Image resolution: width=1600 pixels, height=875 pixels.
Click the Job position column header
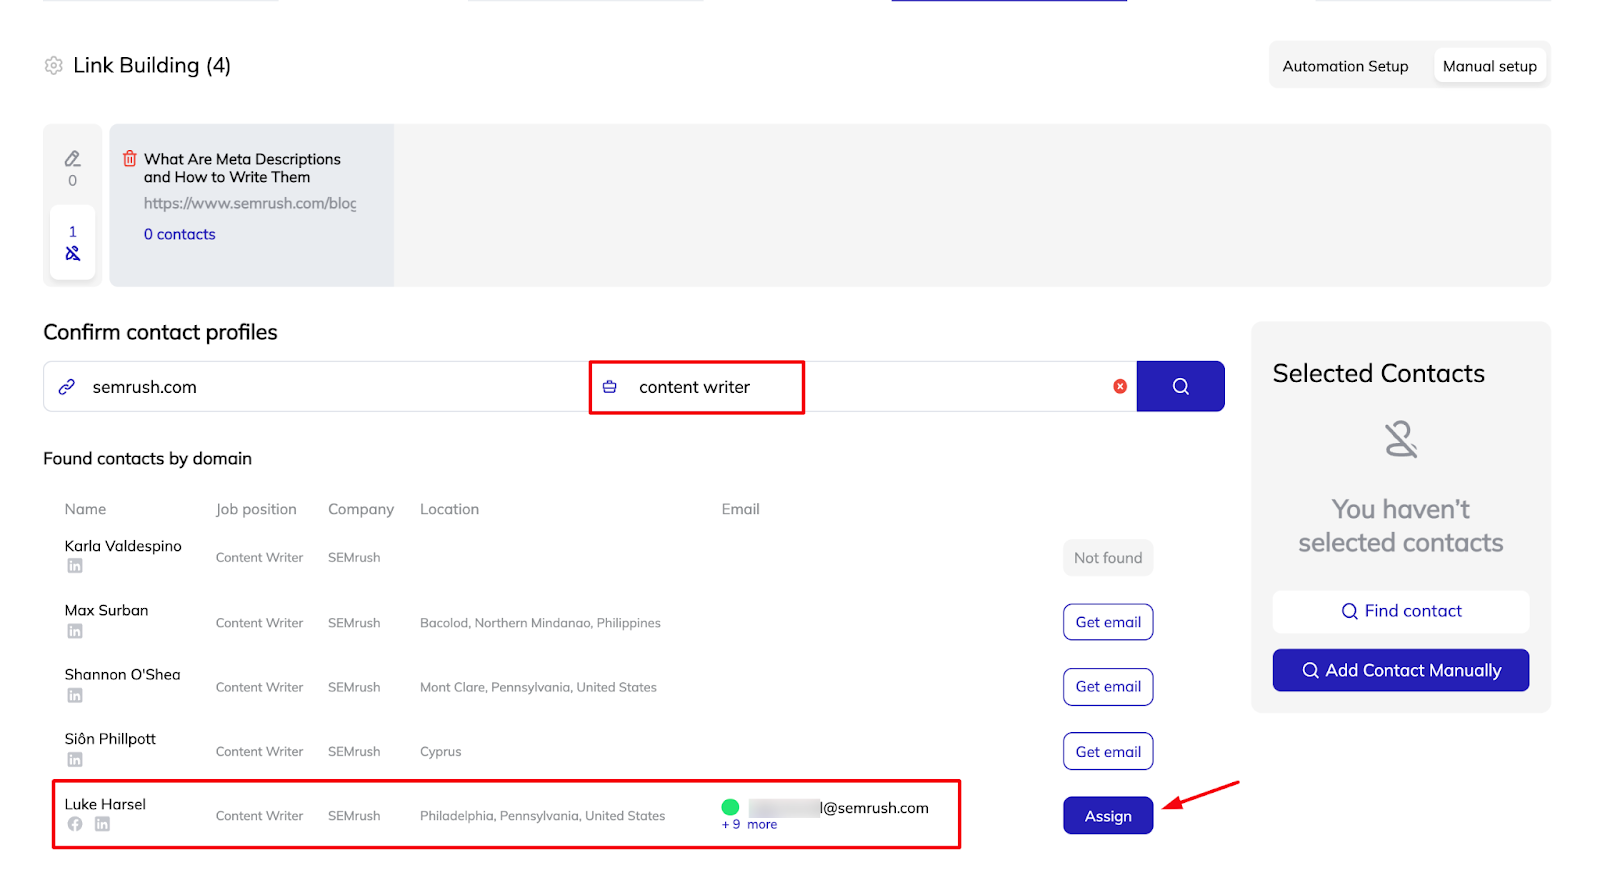256,509
